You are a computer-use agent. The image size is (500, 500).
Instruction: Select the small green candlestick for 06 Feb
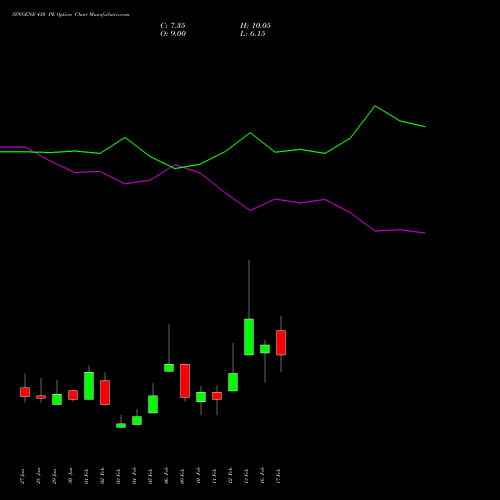(x=169, y=368)
